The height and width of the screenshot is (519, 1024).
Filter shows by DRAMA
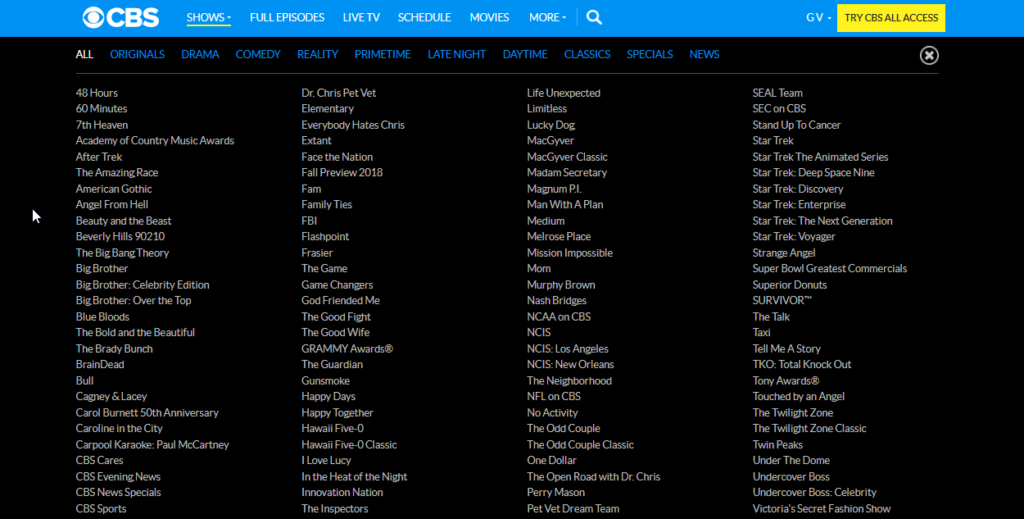[200, 54]
